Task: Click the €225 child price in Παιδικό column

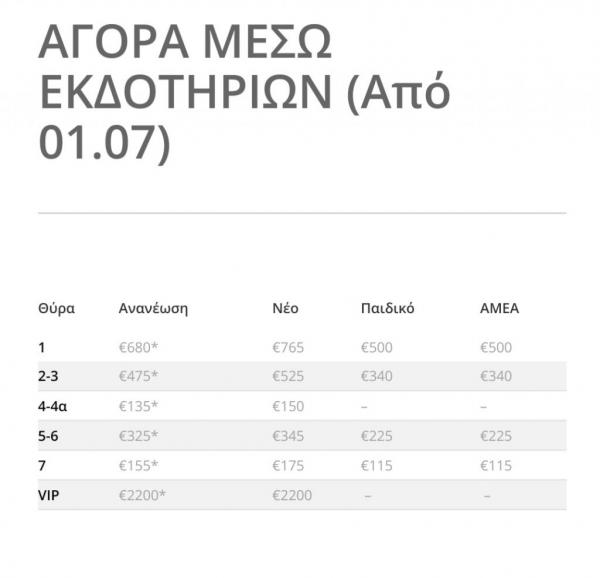Action: point(376,435)
